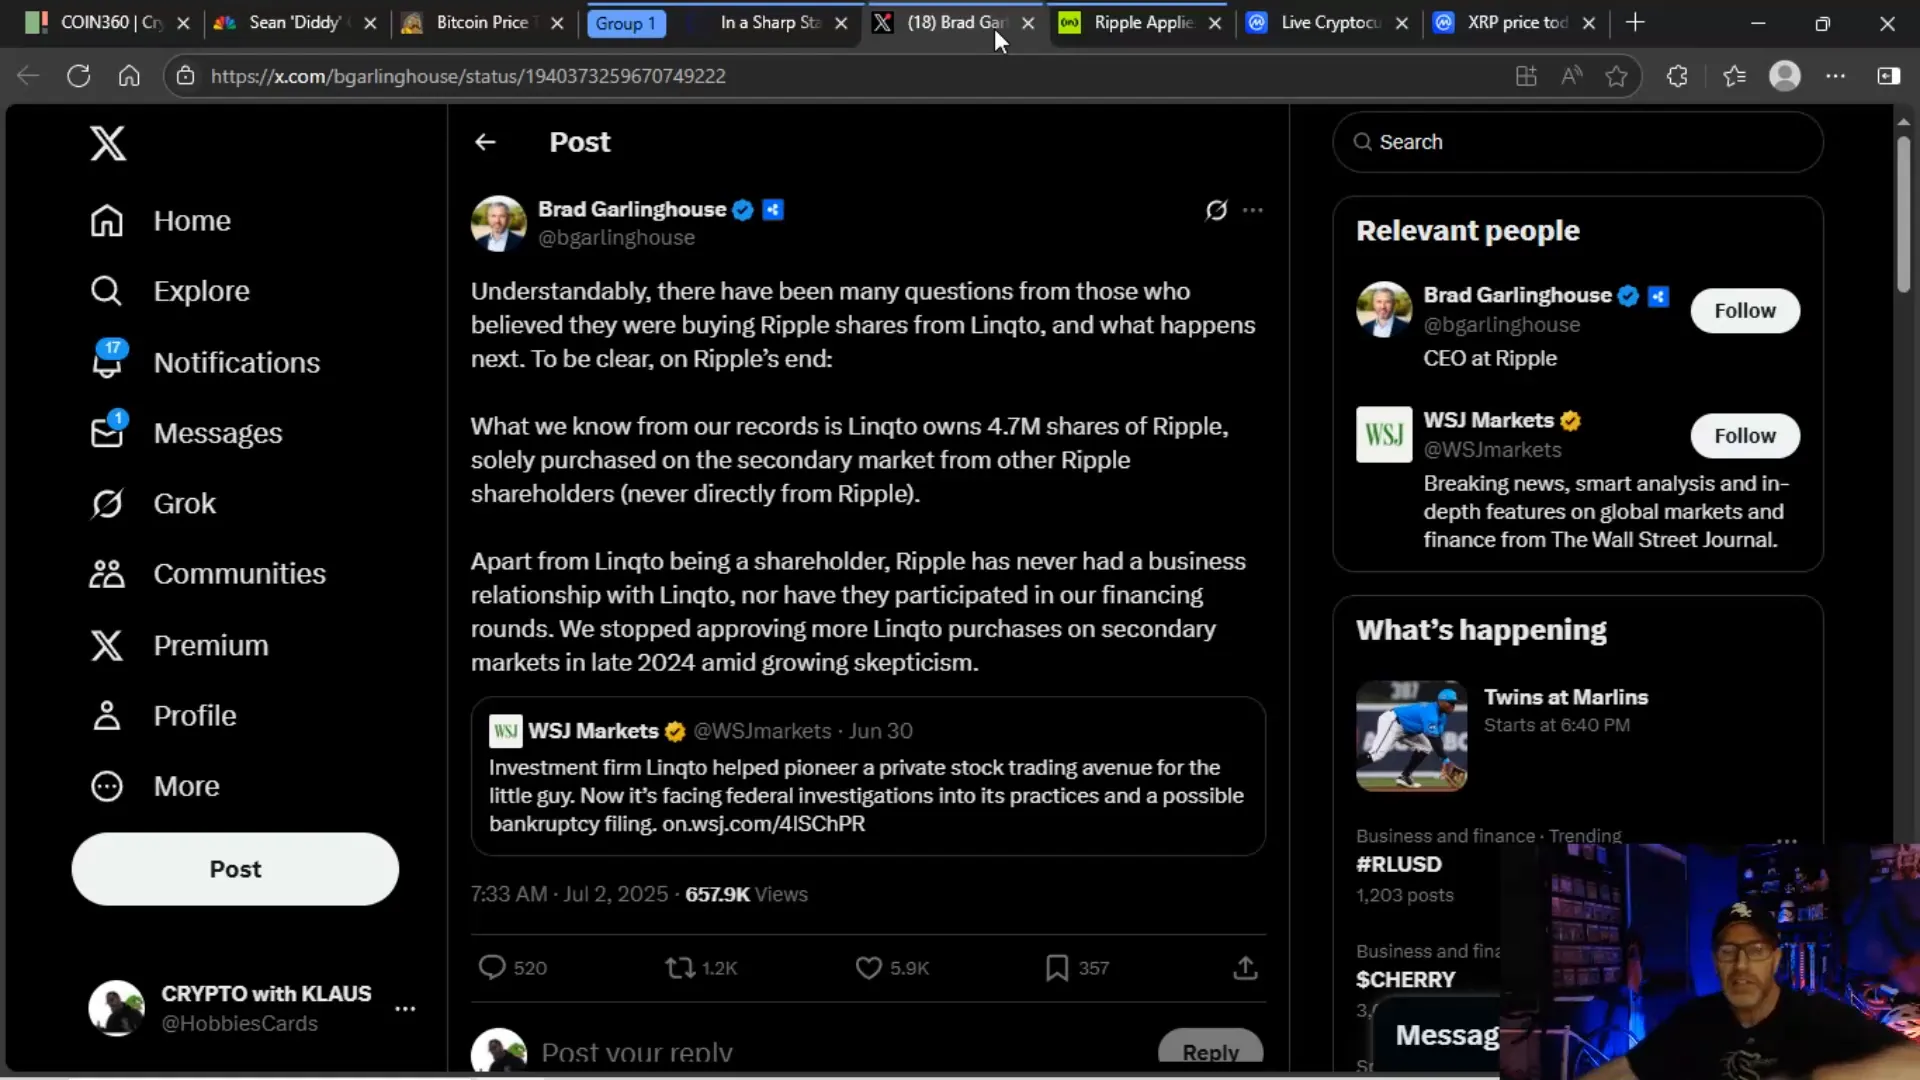This screenshot has width=1920, height=1080.
Task: Bookmark the post showing 357 bookmarks
Action: click(1057, 967)
